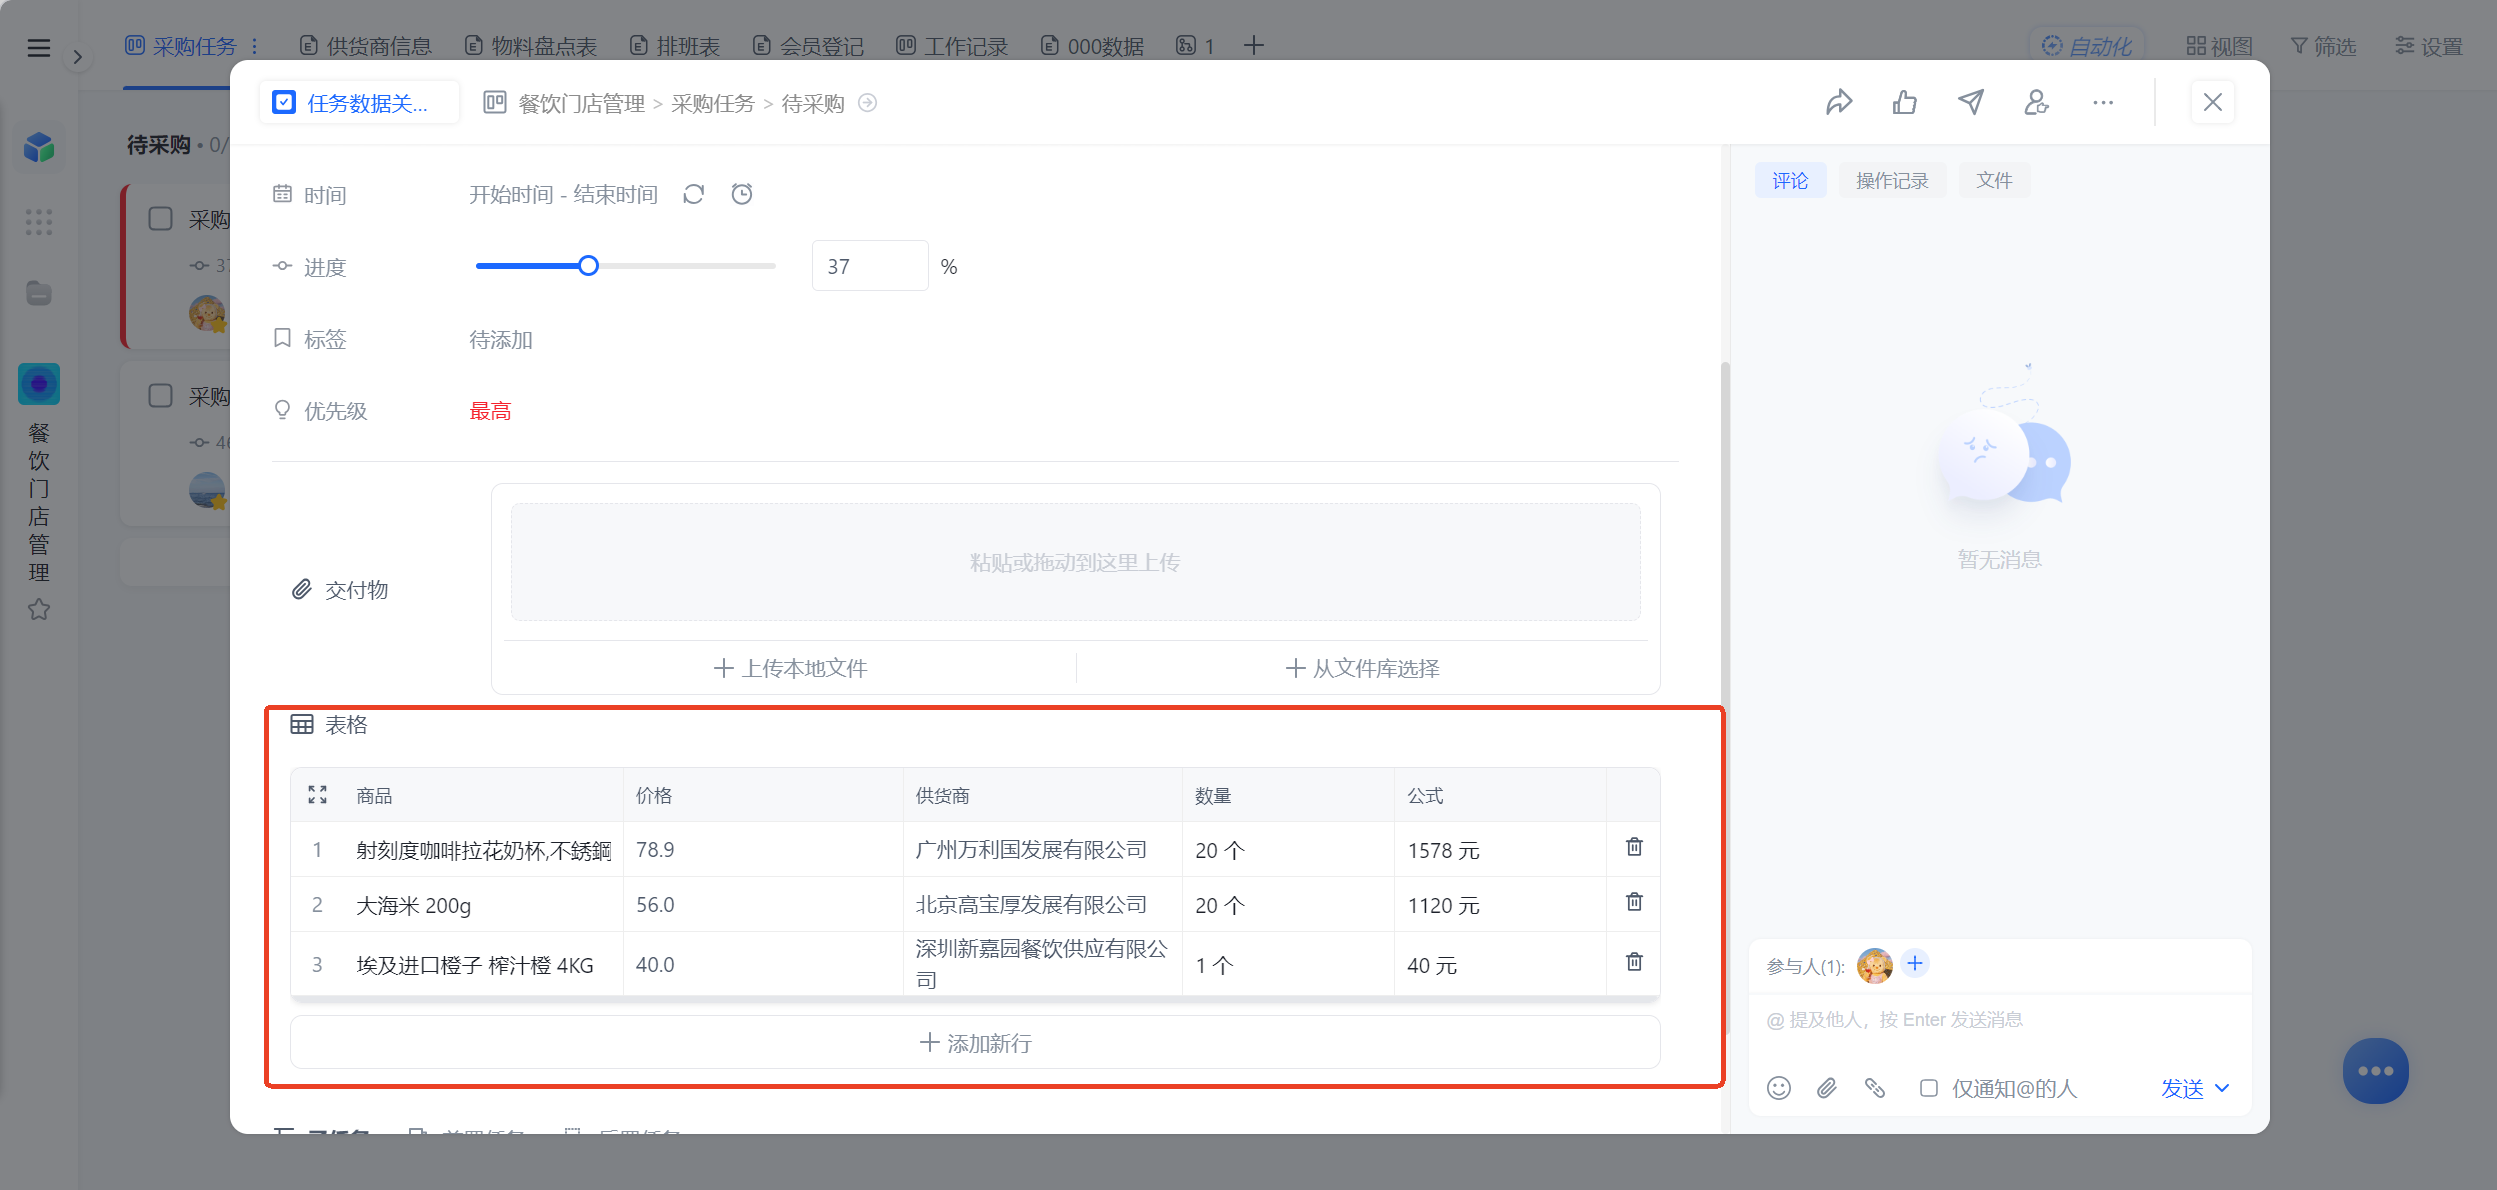Switch to the 000数据 tab
2497x1190 pixels.
coord(1092,46)
